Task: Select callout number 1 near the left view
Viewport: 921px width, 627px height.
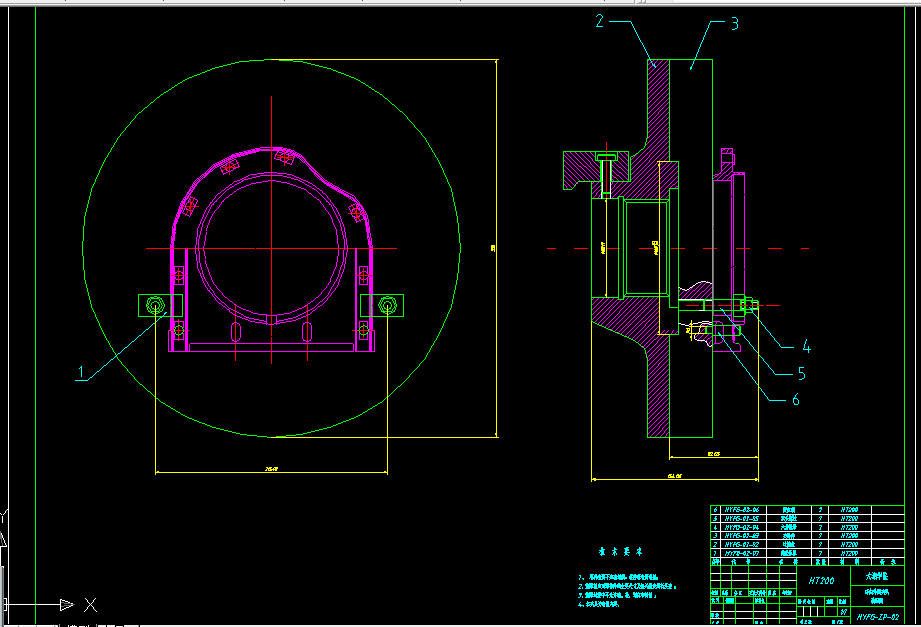Action: 81,372
